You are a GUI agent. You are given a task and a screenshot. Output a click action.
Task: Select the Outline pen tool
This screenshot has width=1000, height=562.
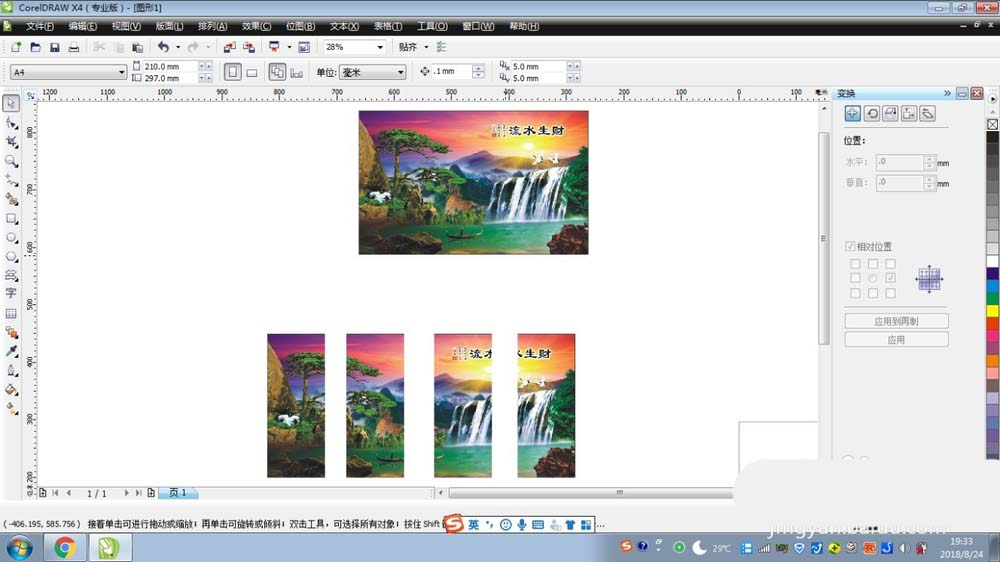pyautogui.click(x=11, y=371)
